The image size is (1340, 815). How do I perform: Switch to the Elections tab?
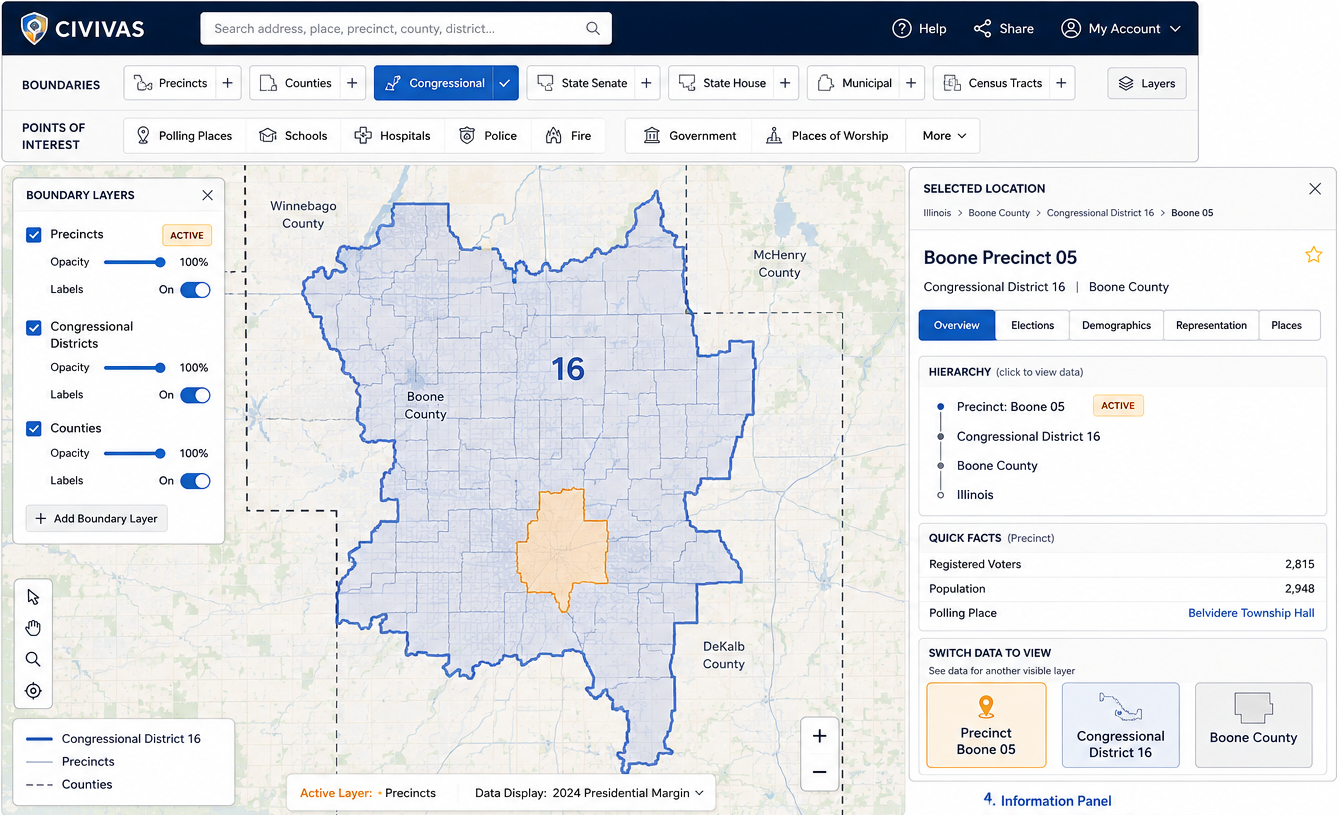[1032, 325]
